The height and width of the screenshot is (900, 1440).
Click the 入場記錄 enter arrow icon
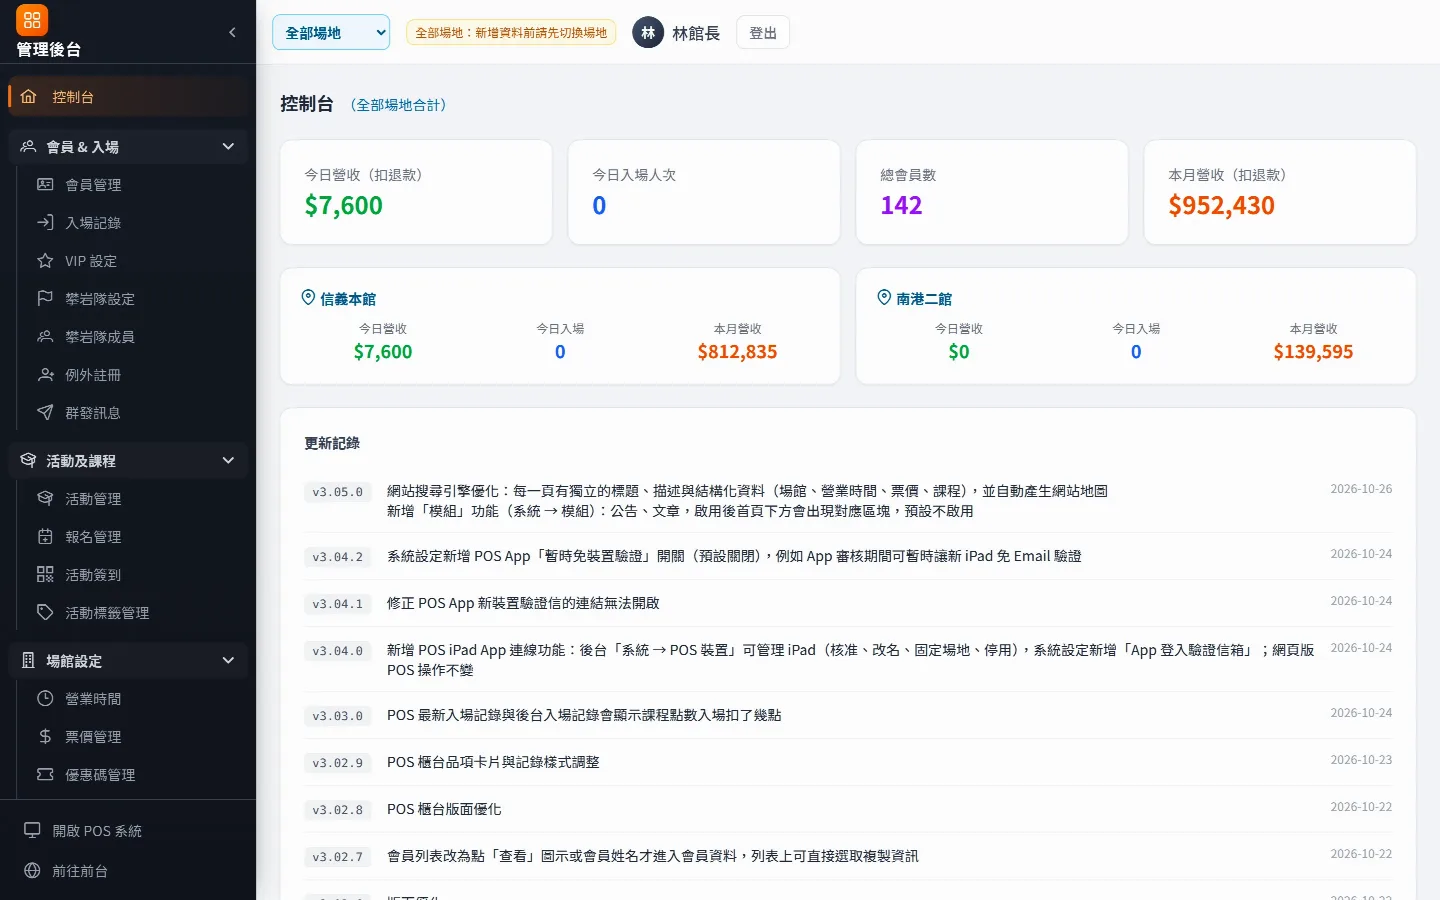tap(45, 222)
